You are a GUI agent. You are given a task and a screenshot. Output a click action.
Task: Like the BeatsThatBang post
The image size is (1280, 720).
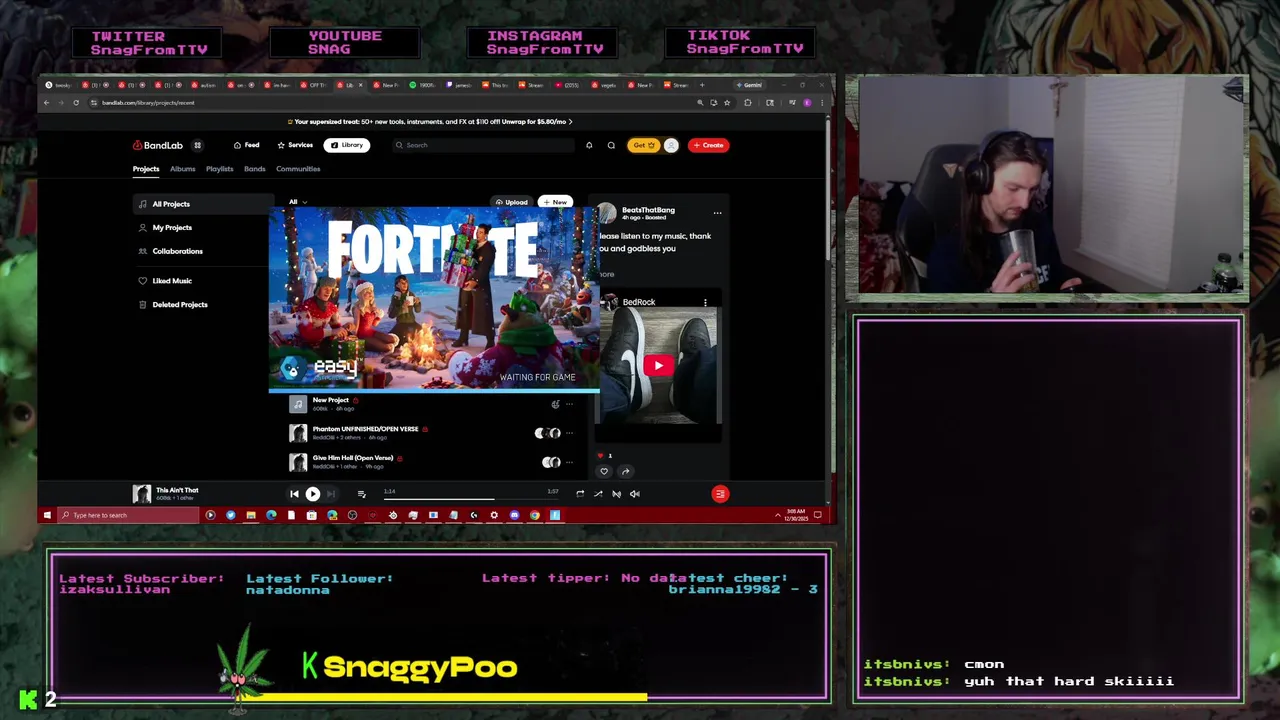tap(604, 472)
